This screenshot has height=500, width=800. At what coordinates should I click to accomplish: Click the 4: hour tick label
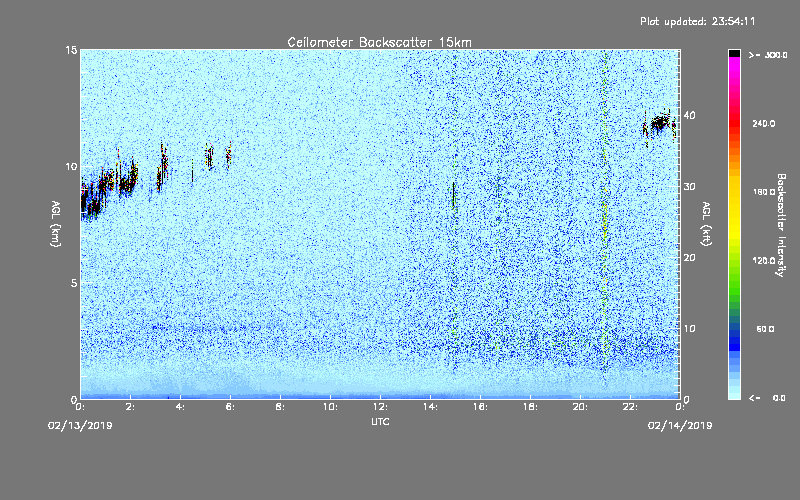(181, 407)
